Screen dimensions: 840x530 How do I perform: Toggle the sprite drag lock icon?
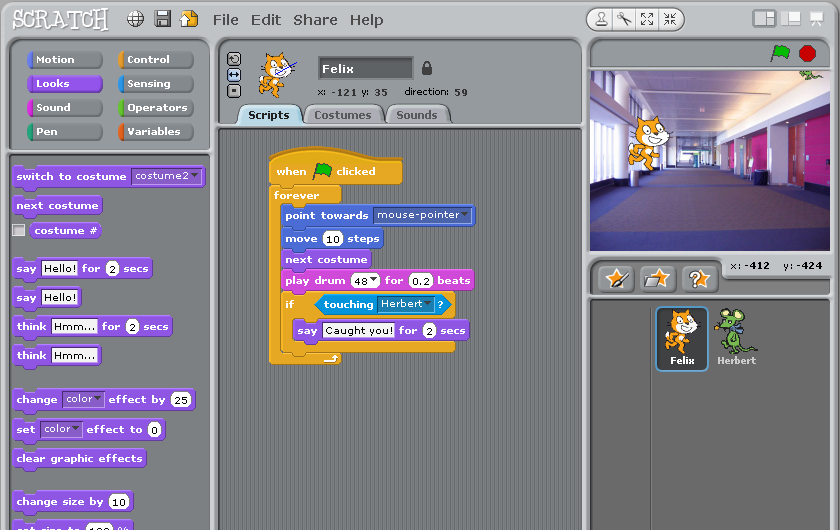426,68
